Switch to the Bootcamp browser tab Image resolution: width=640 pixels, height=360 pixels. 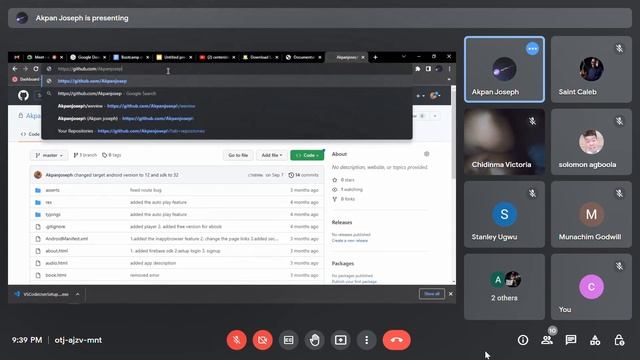[x=131, y=57]
